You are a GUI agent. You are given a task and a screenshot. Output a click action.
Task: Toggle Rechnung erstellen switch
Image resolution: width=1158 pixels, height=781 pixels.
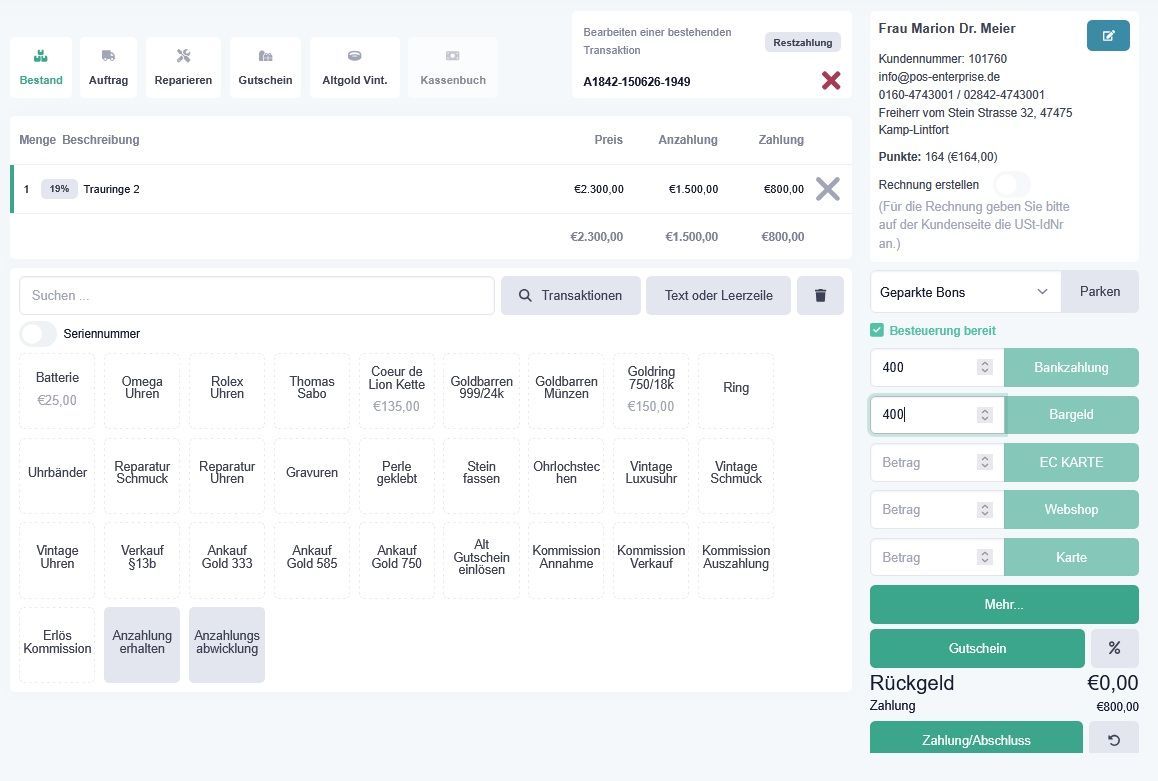(1011, 185)
